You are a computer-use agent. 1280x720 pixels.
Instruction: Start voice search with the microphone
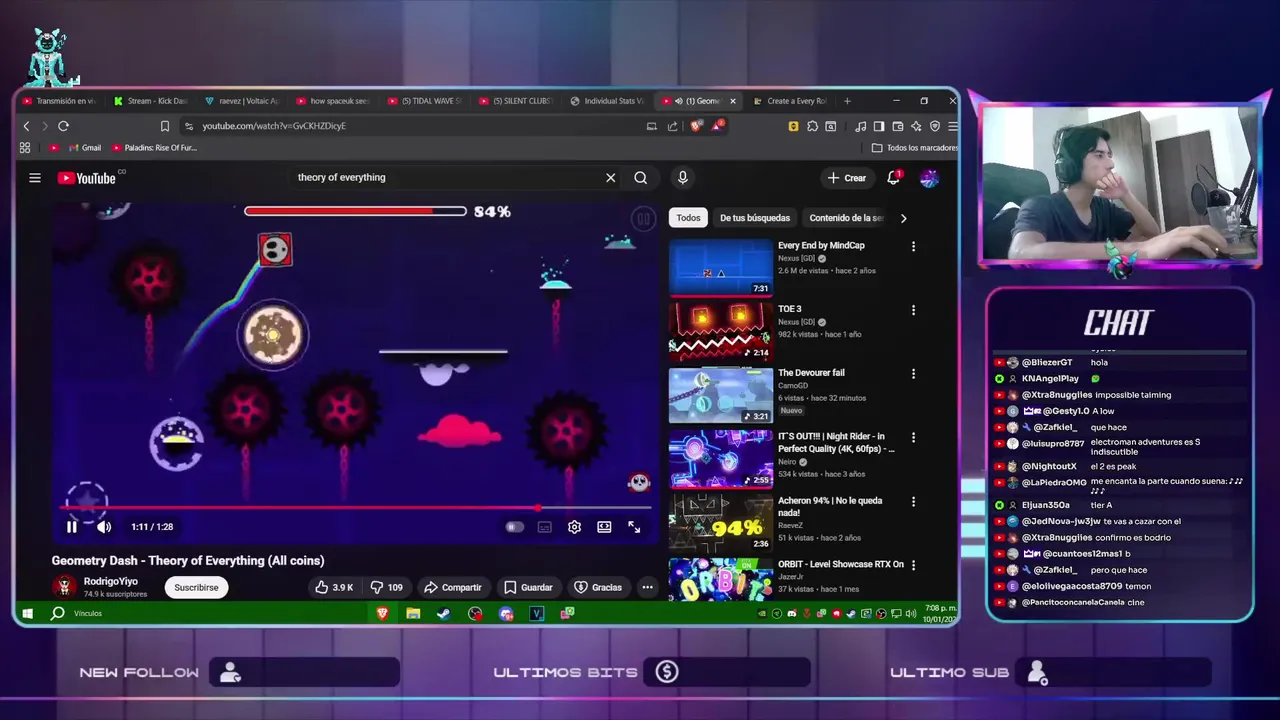683,178
